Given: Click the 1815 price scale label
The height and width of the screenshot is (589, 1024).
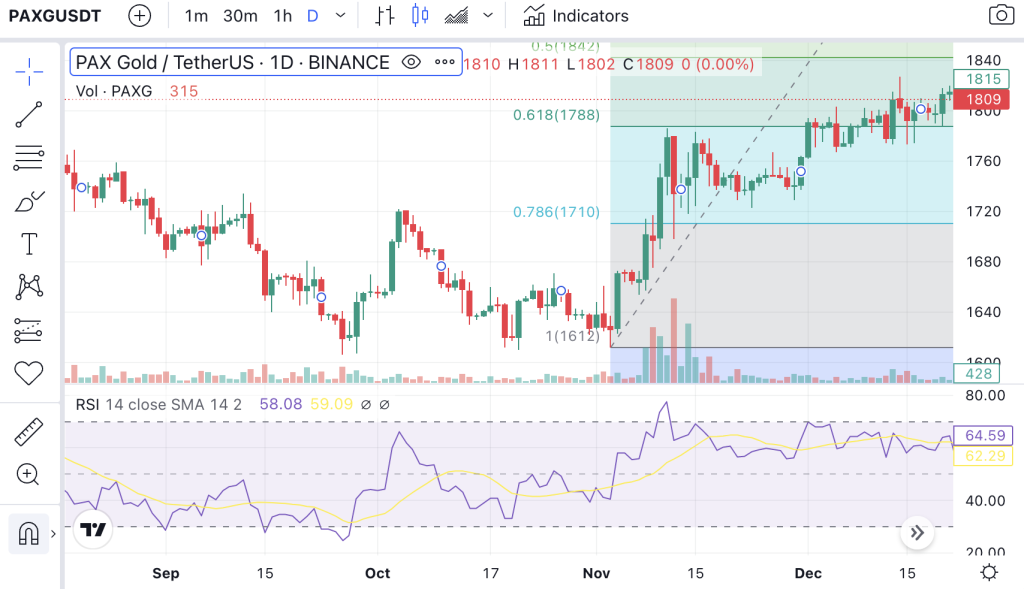Looking at the screenshot, I should coord(982,79).
